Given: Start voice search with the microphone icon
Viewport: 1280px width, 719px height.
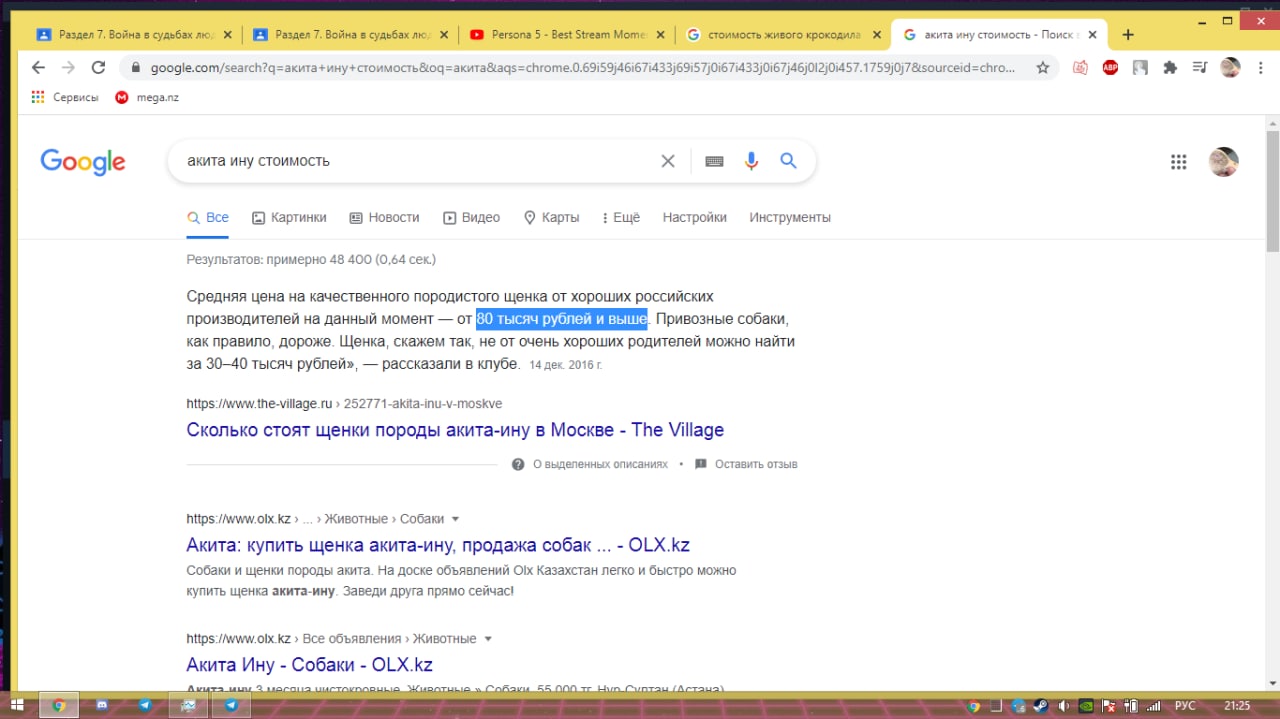Looking at the screenshot, I should tap(751, 161).
